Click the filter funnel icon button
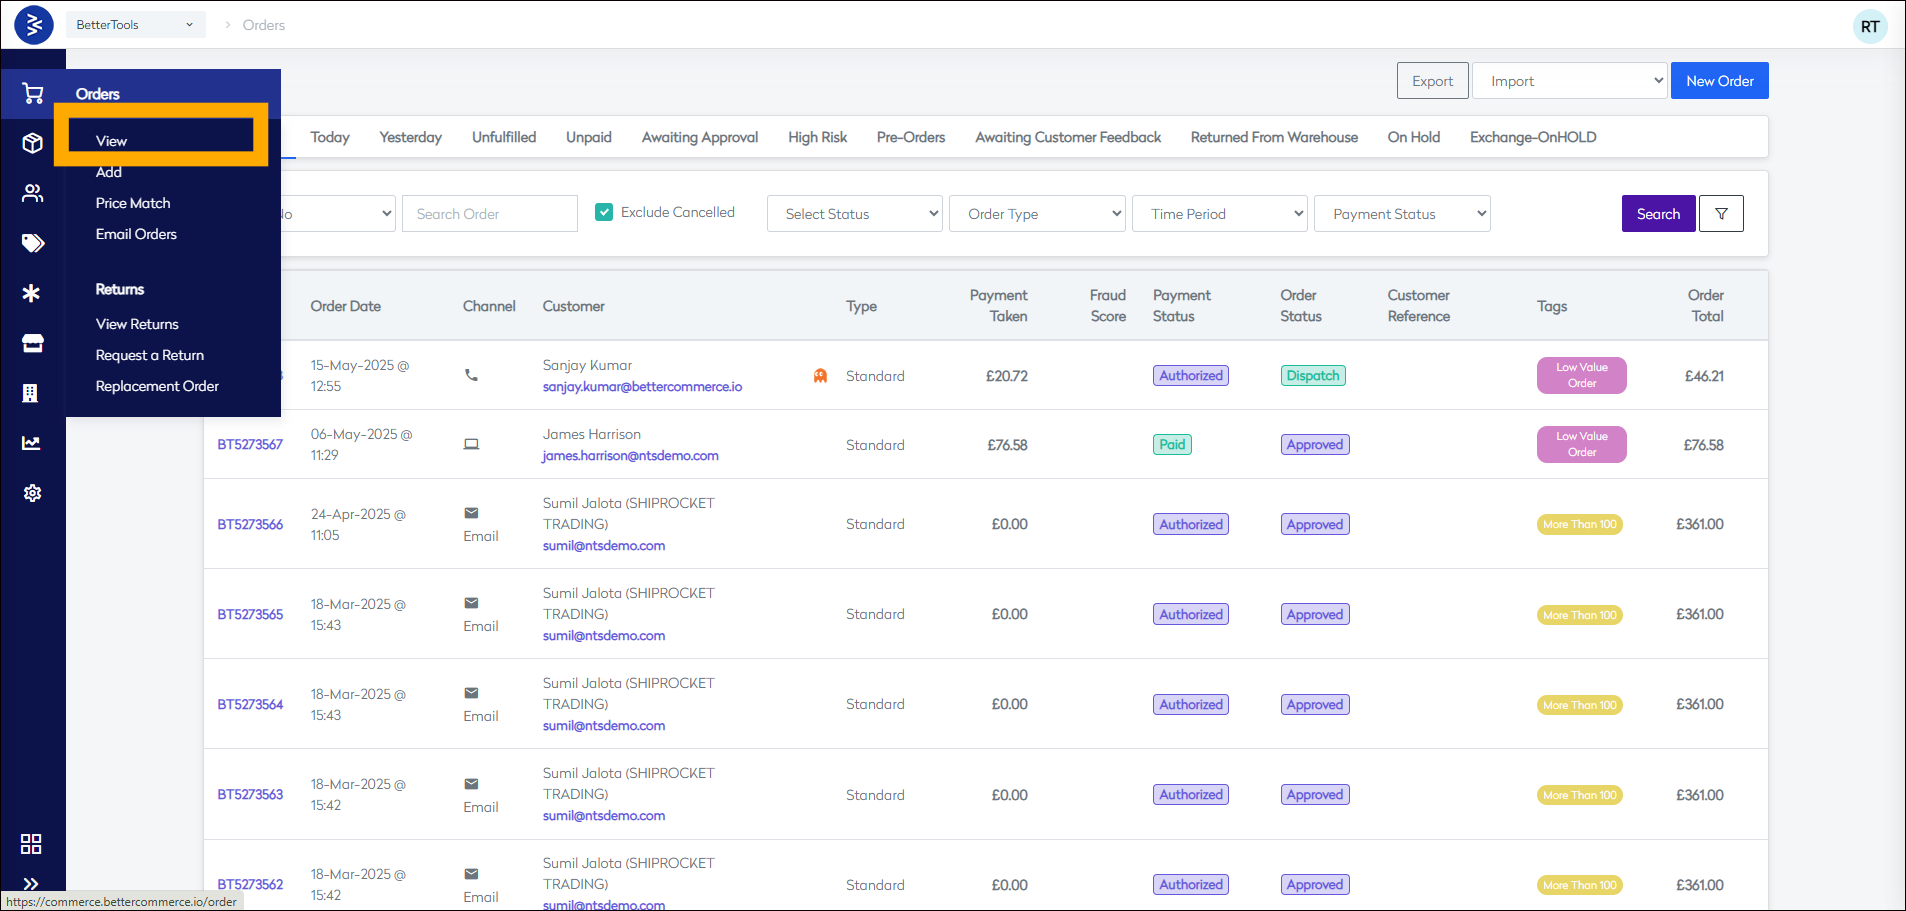Viewport: 1906px width, 911px height. click(x=1721, y=214)
